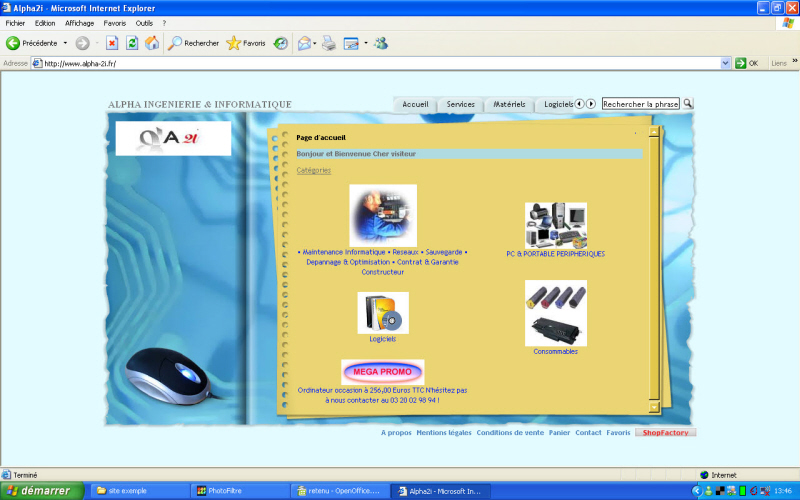Click the Refresh page icon
This screenshot has height=500, width=800.
point(132,43)
